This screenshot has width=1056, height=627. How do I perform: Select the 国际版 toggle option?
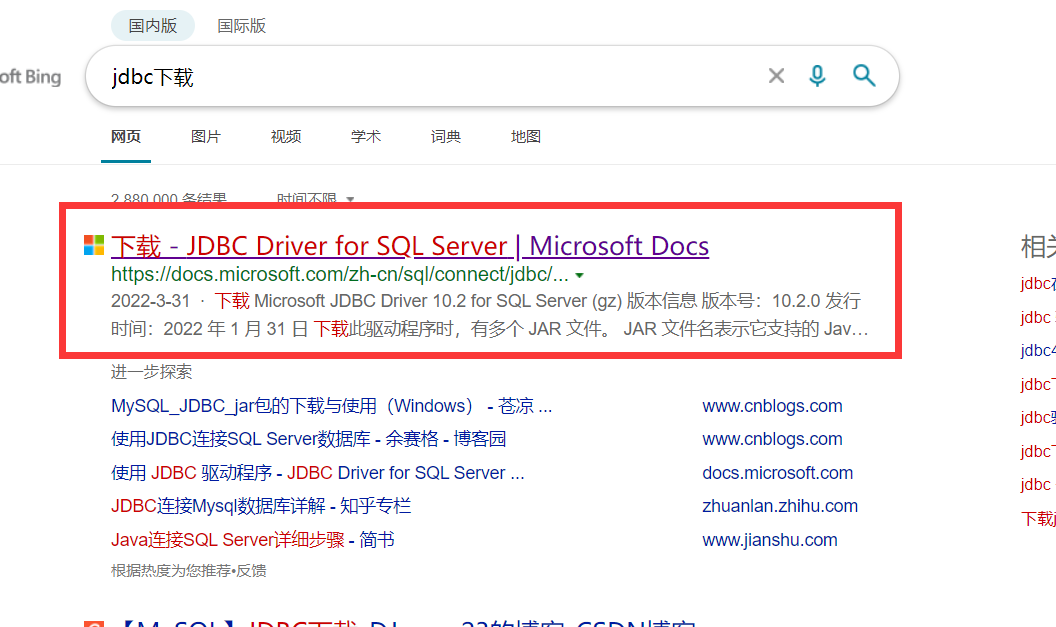pos(241,25)
